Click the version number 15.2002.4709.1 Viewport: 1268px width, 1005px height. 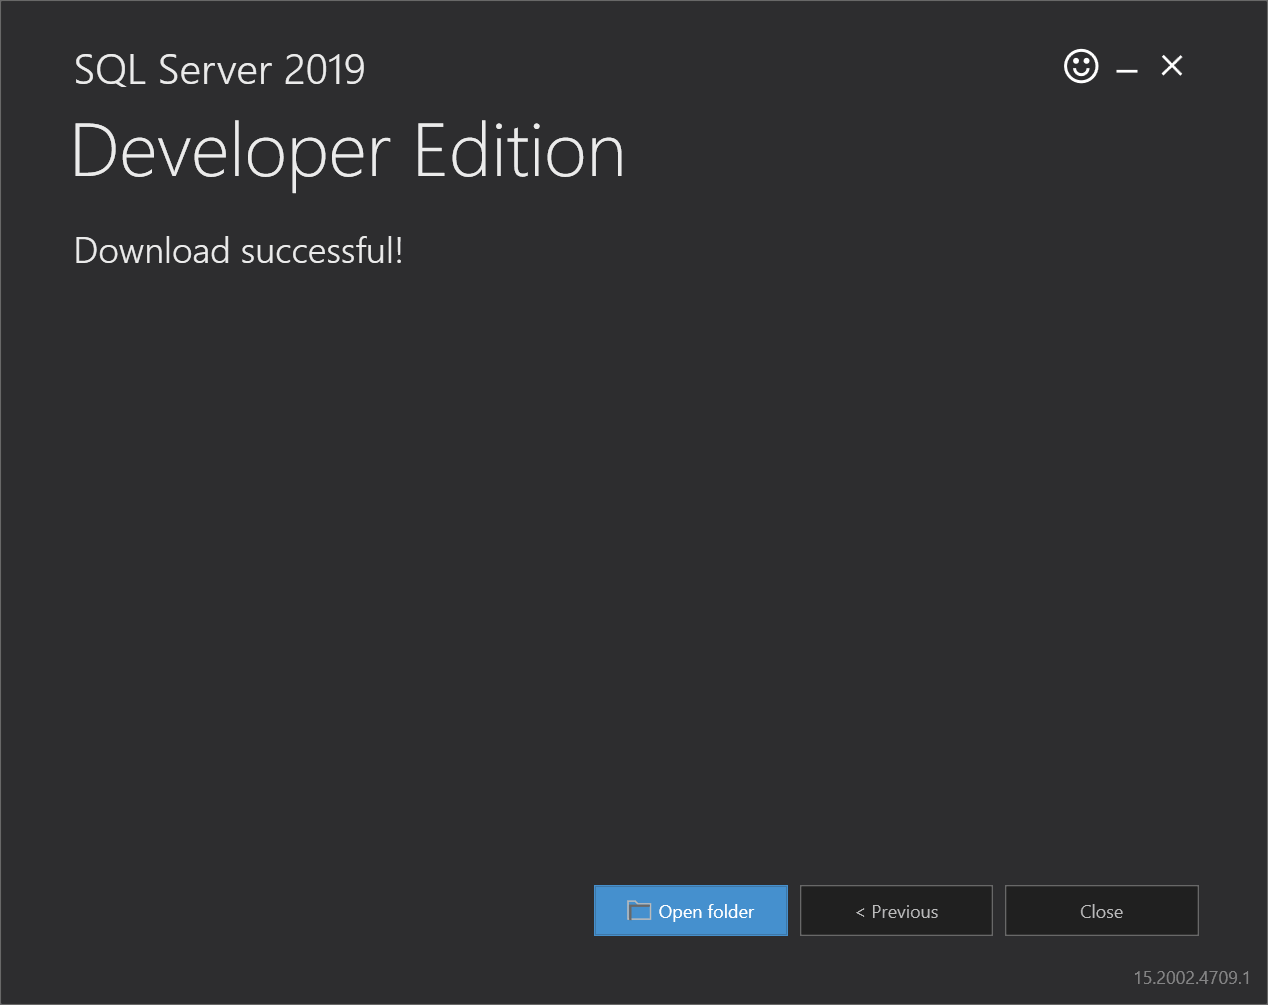pyautogui.click(x=1192, y=977)
